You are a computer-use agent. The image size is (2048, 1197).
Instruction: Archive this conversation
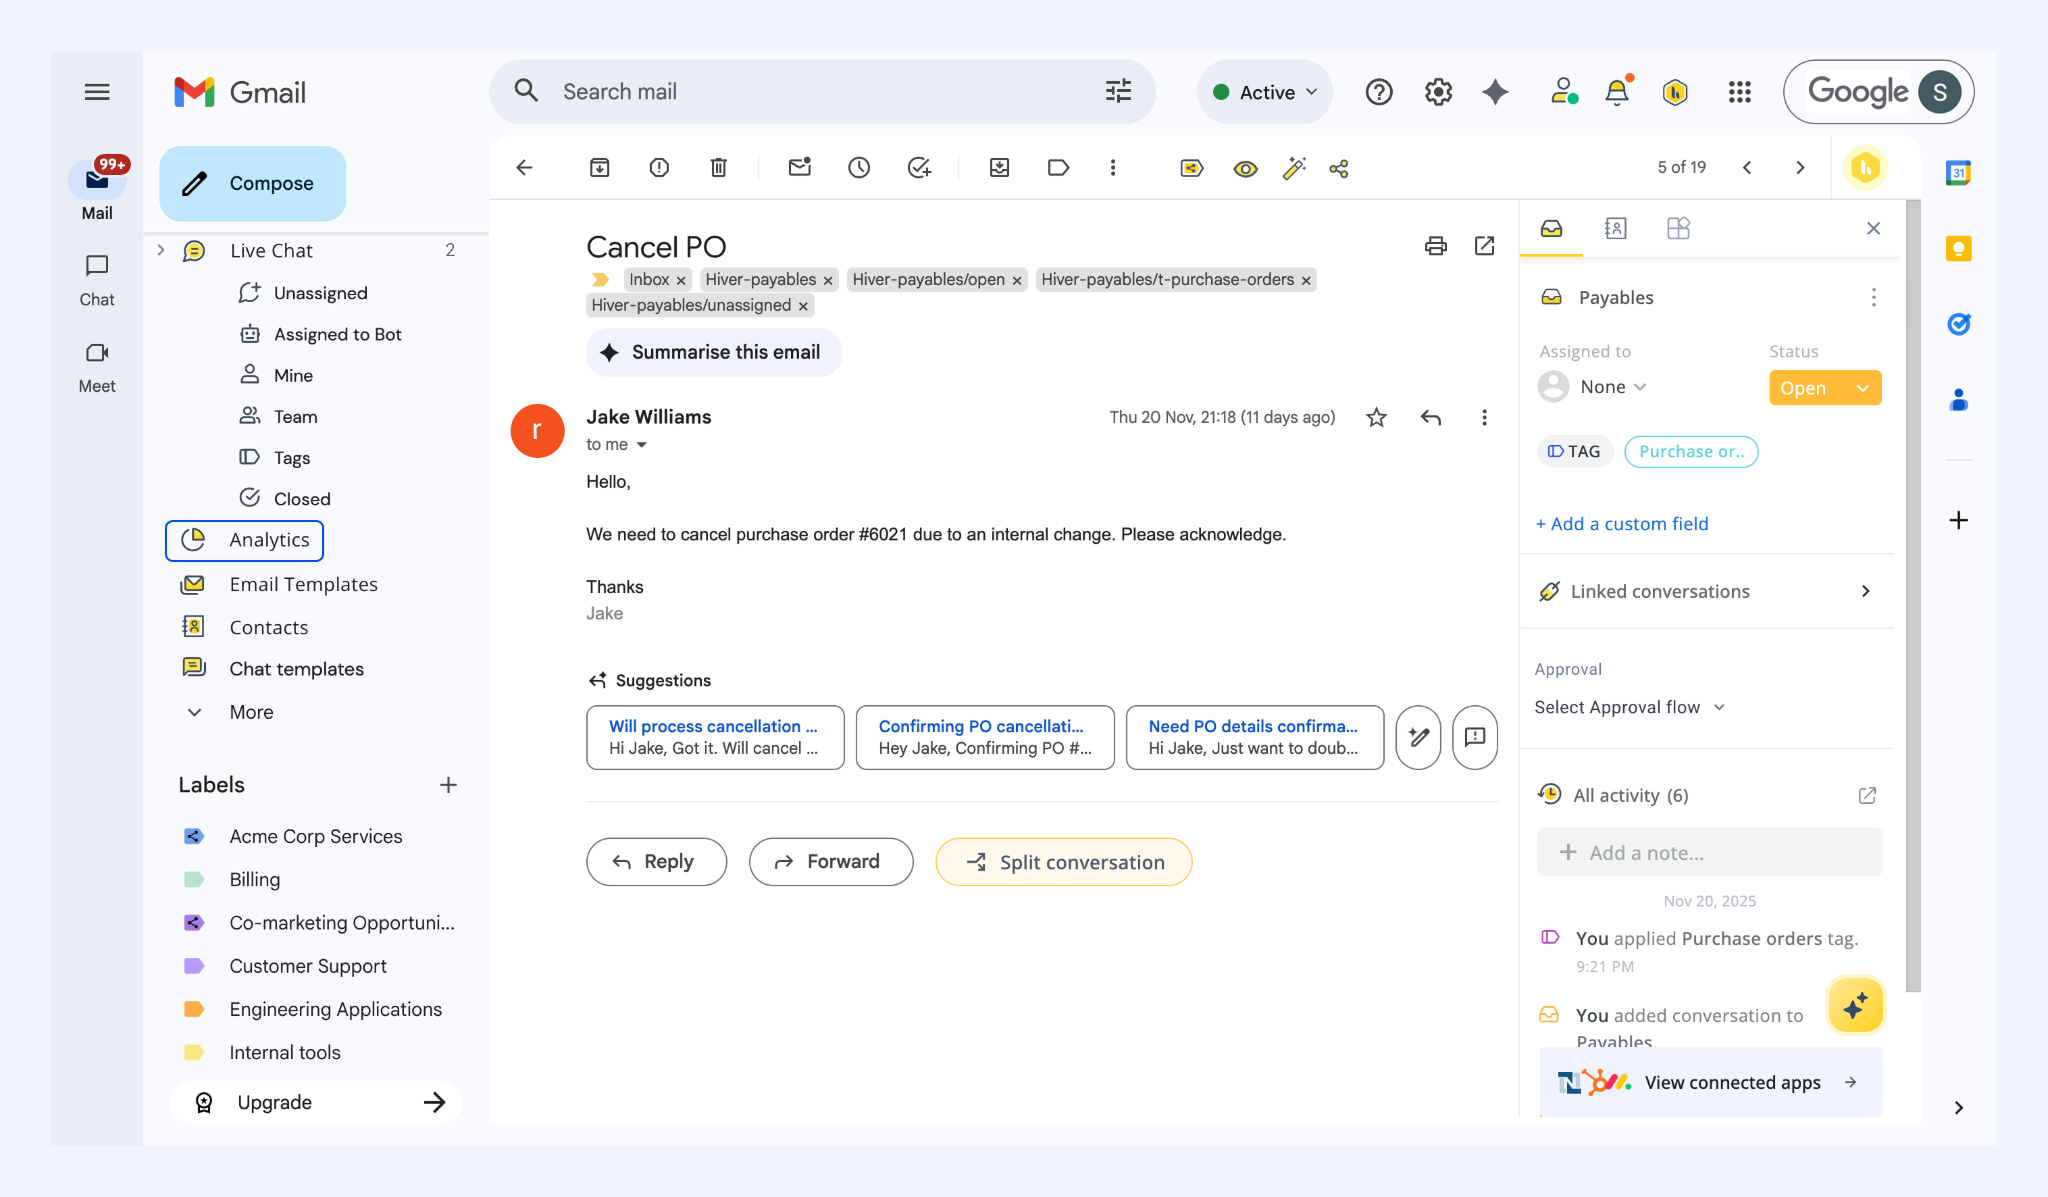pyautogui.click(x=599, y=168)
